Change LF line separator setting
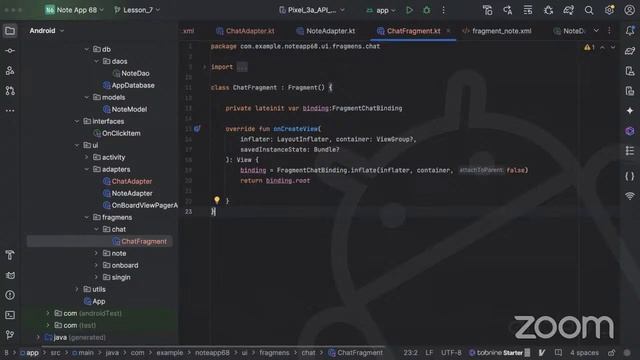The width and height of the screenshot is (640, 360). [429, 353]
